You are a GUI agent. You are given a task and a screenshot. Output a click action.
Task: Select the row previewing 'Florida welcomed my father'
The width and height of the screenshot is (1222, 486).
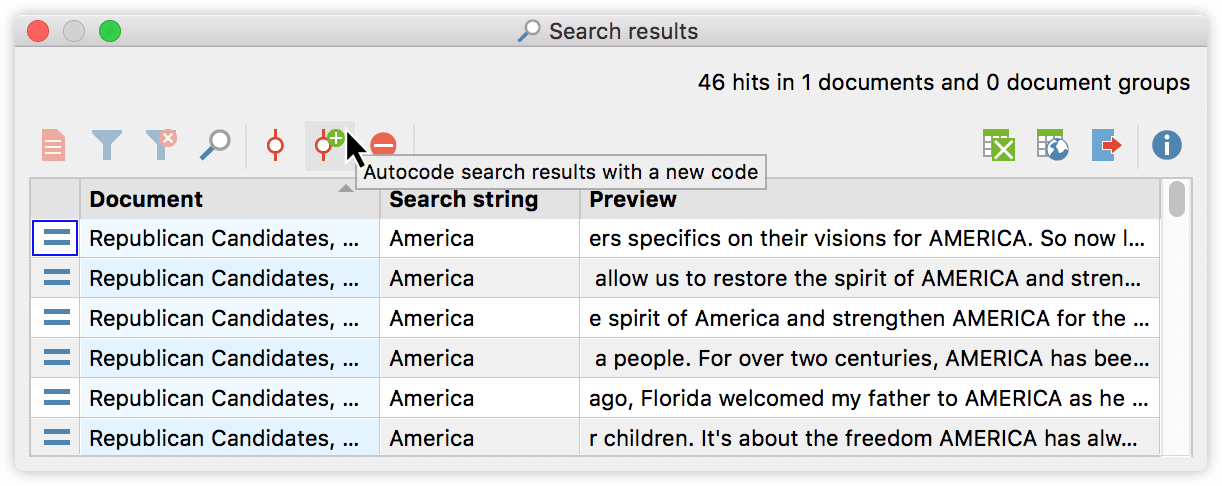tap(595, 398)
